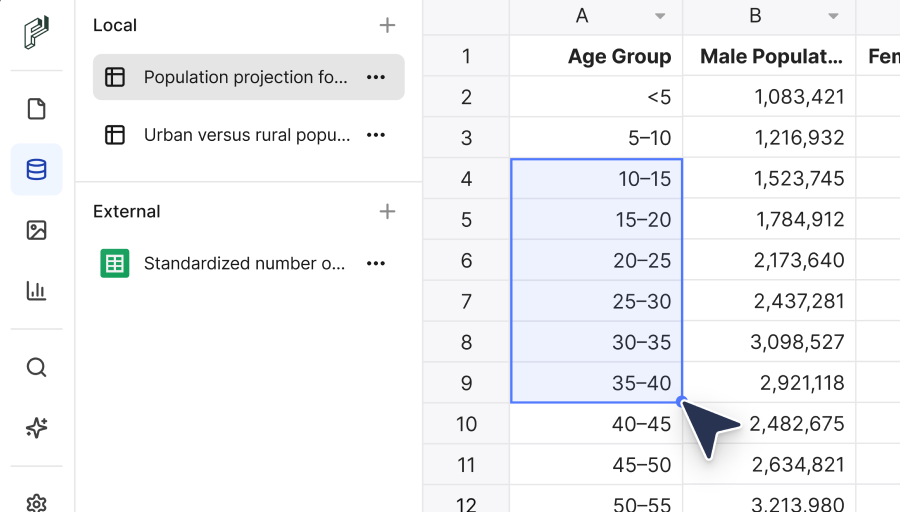Open options for Standardized number sheet
Screen dimensions: 900x512
pyautogui.click(x=376, y=264)
